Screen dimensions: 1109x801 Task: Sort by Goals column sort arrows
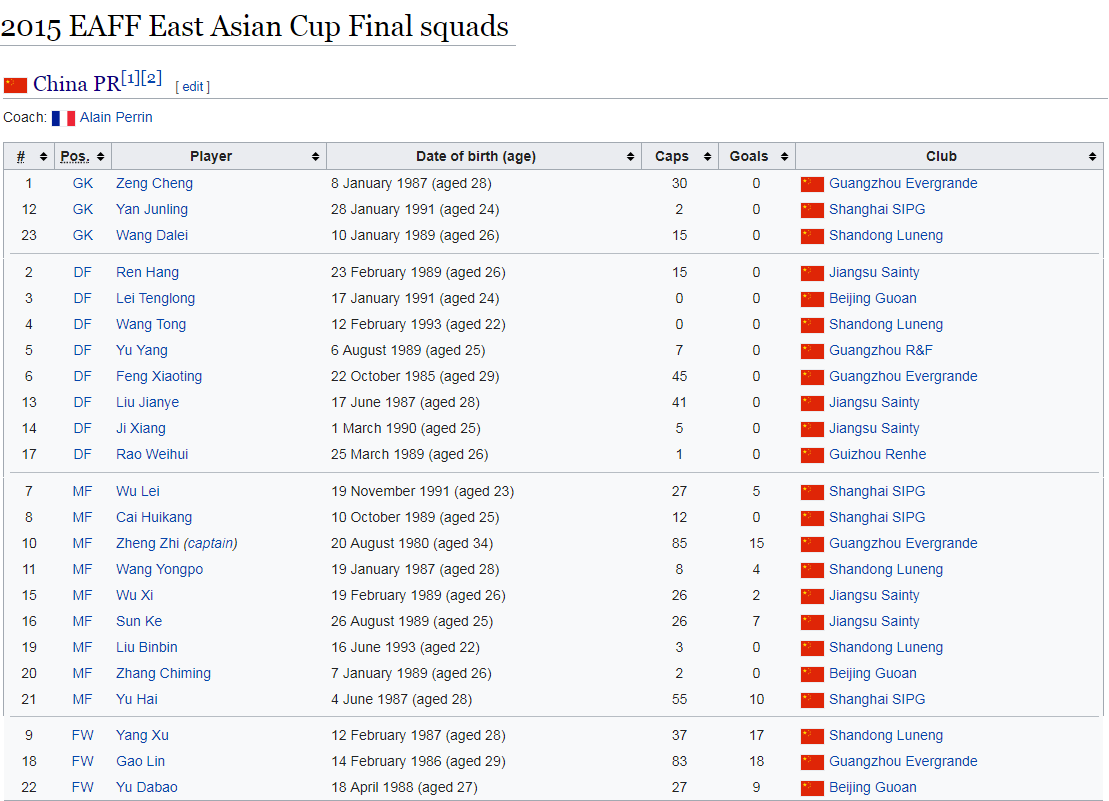784,156
